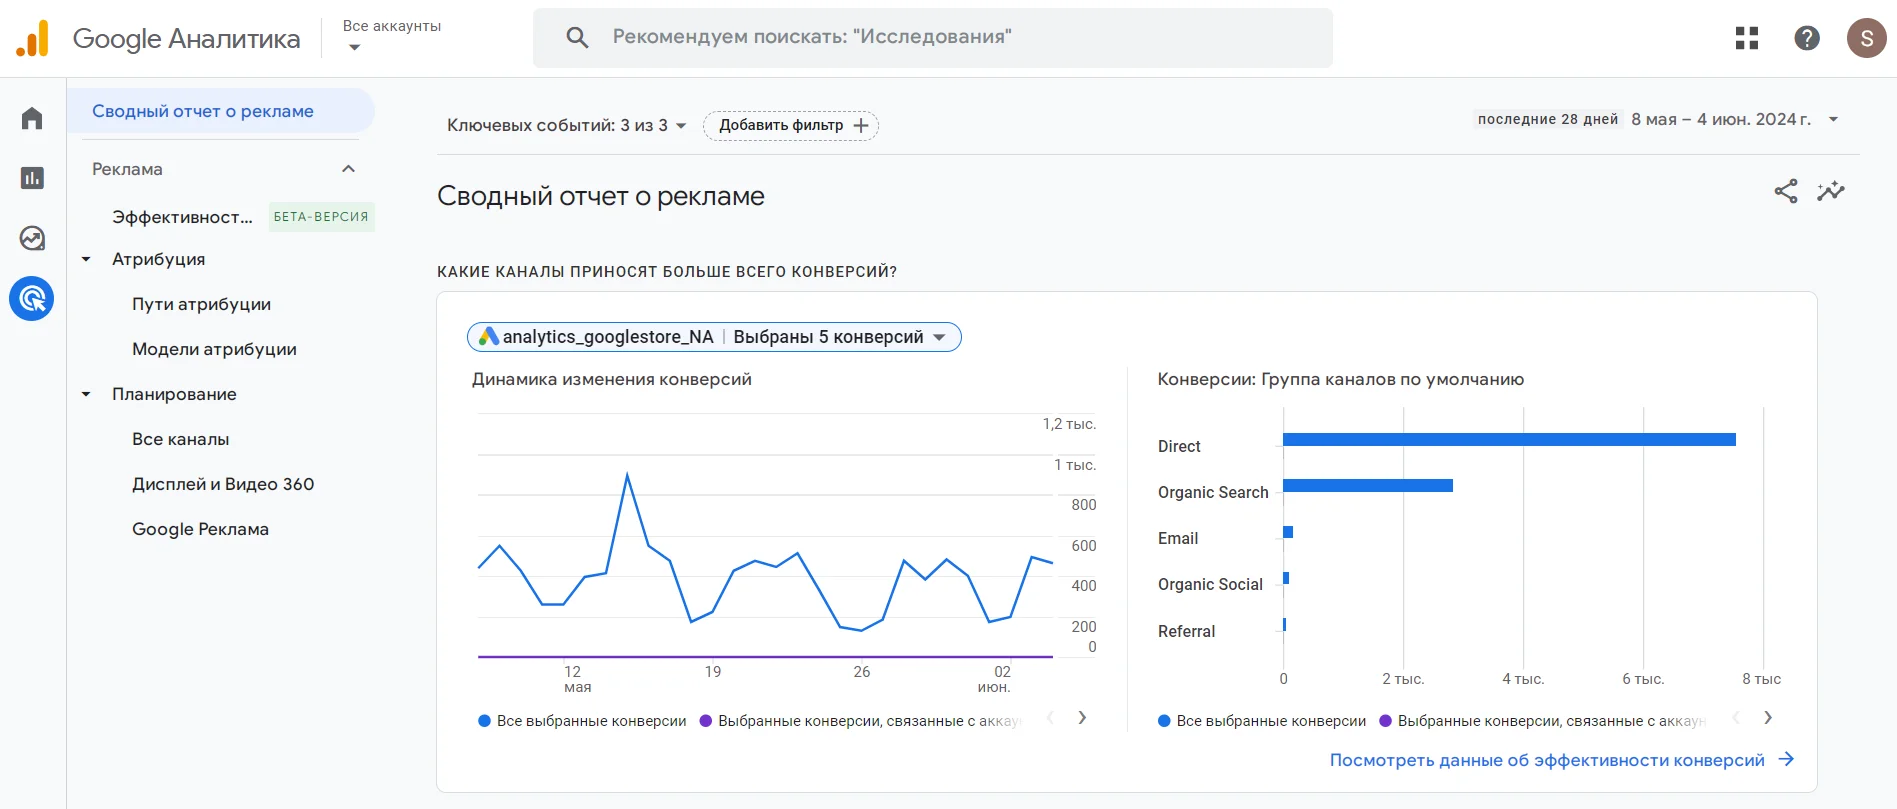1897x809 pixels.
Task: Collapse the Атрибуция tree arrow
Action: [86, 259]
